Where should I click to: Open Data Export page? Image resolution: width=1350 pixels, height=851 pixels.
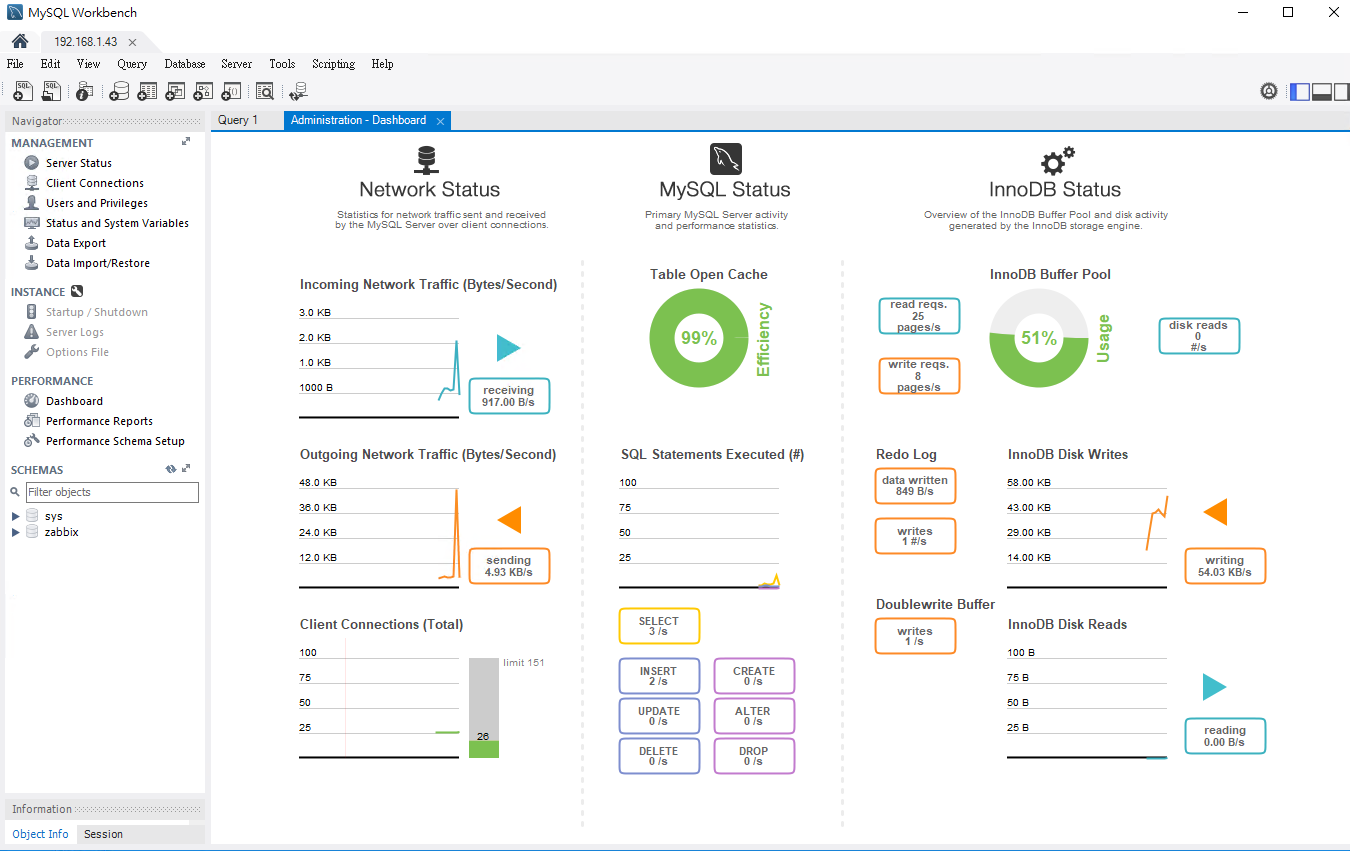coord(76,243)
